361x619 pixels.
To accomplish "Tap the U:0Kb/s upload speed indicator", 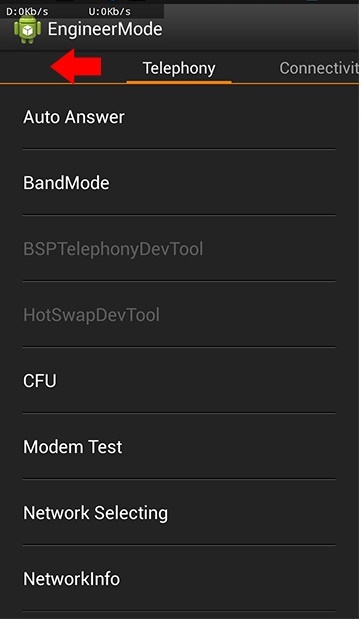I will [x=109, y=11].
